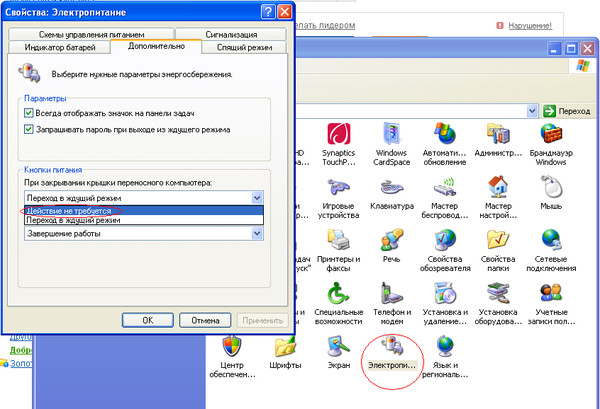Switch to the 'Сигнализация' tab
This screenshot has width=600, height=409.
231,34
